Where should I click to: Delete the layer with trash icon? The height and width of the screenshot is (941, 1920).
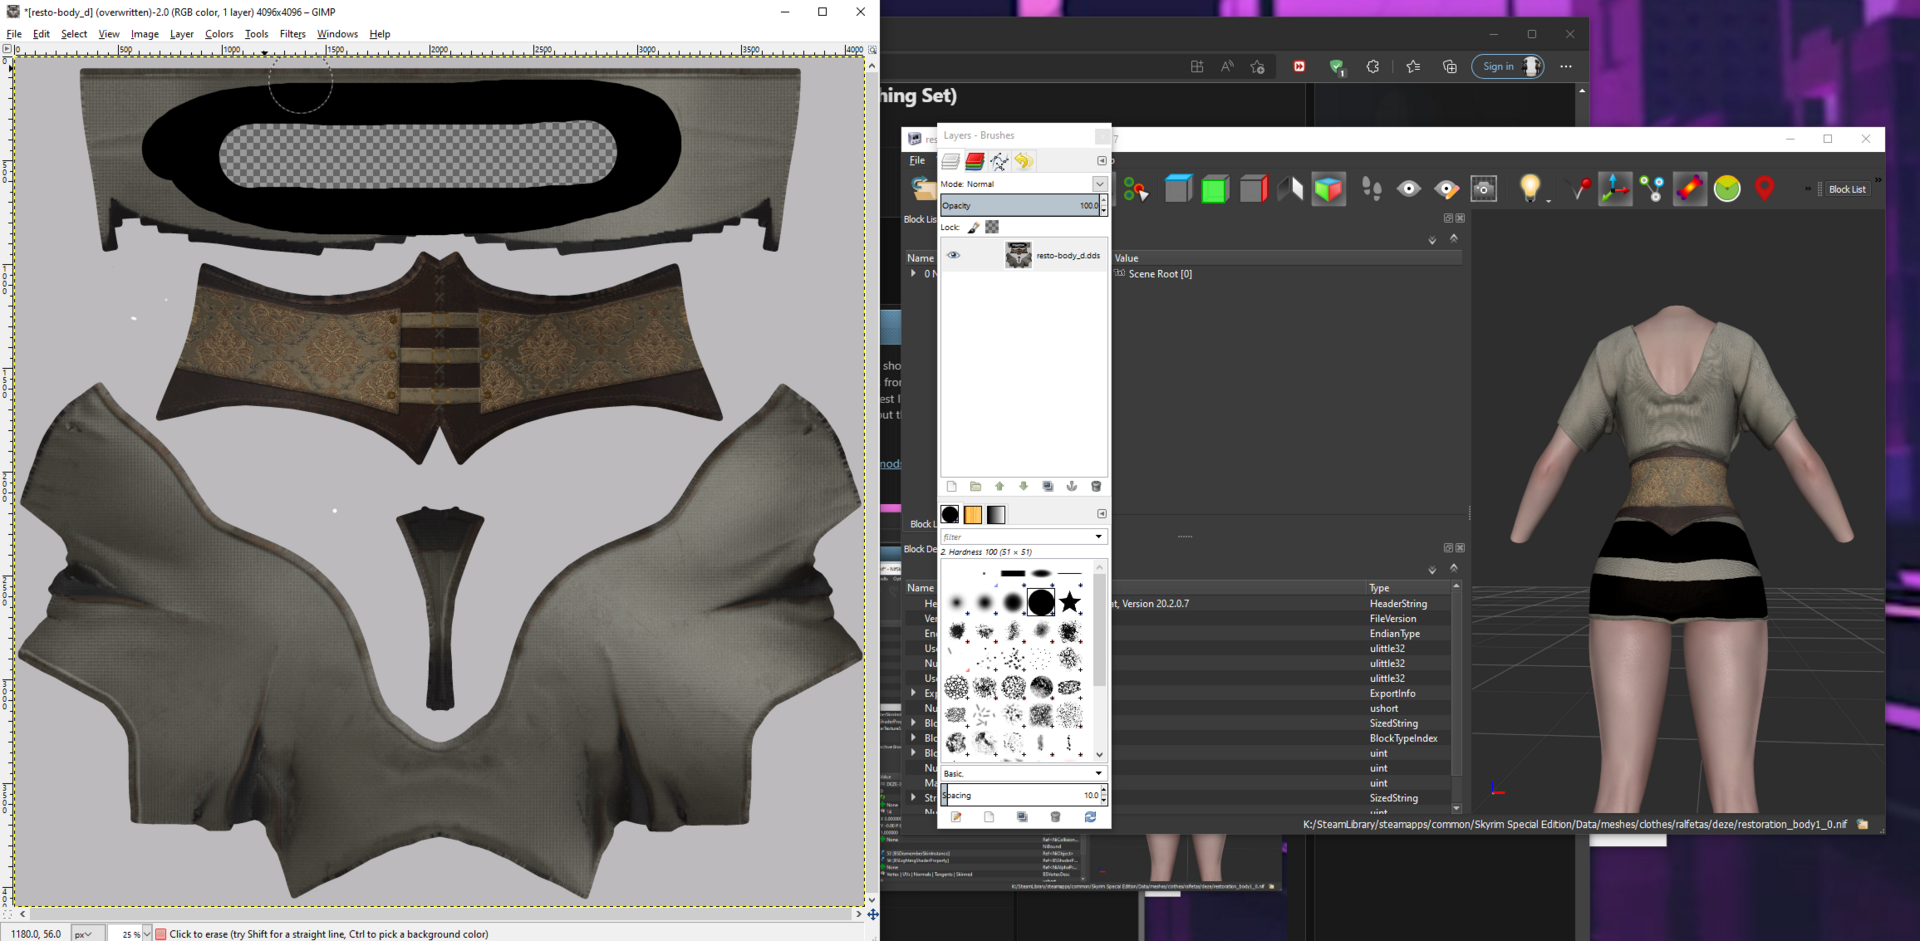coord(1096,487)
